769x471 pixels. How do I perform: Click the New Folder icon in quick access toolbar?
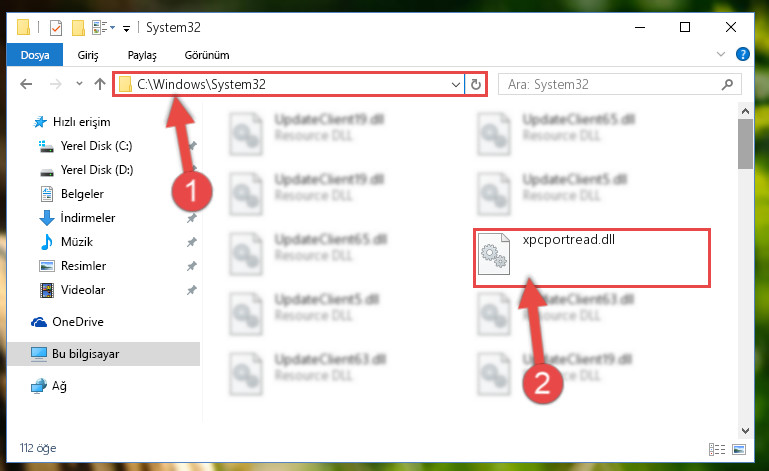click(78, 28)
